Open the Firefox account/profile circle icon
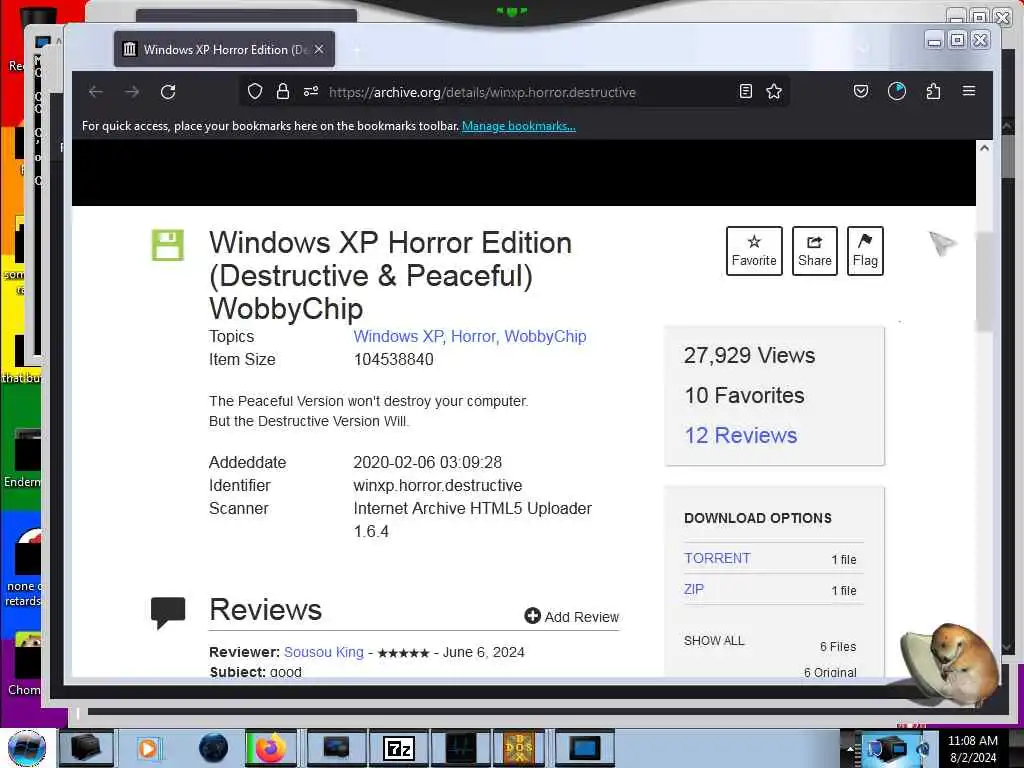Viewport: 1024px width, 768px height. point(897,91)
